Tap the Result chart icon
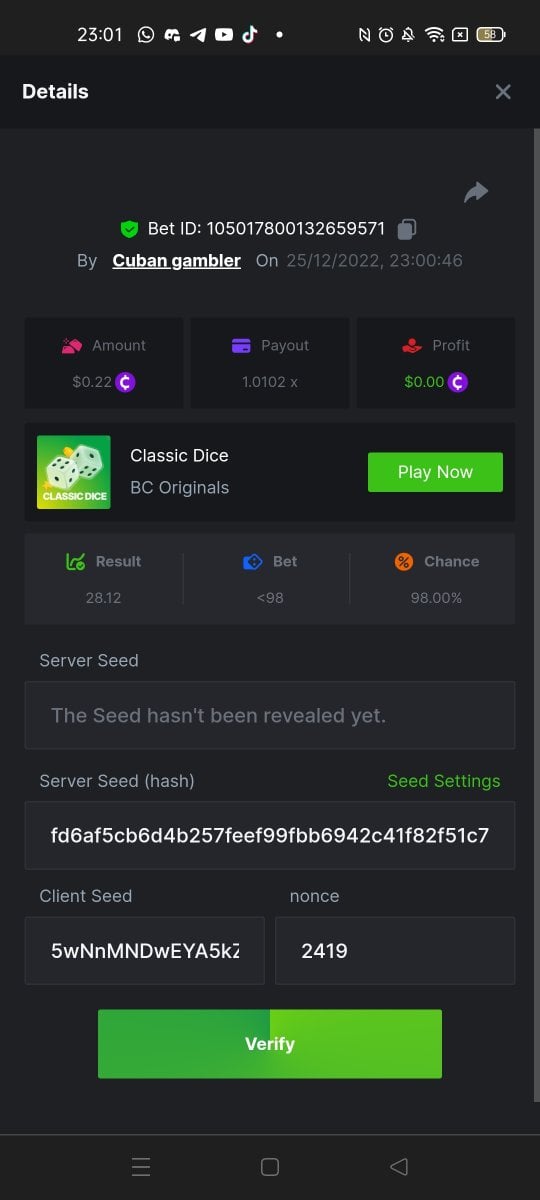This screenshot has height=1200, width=540. click(x=75, y=562)
